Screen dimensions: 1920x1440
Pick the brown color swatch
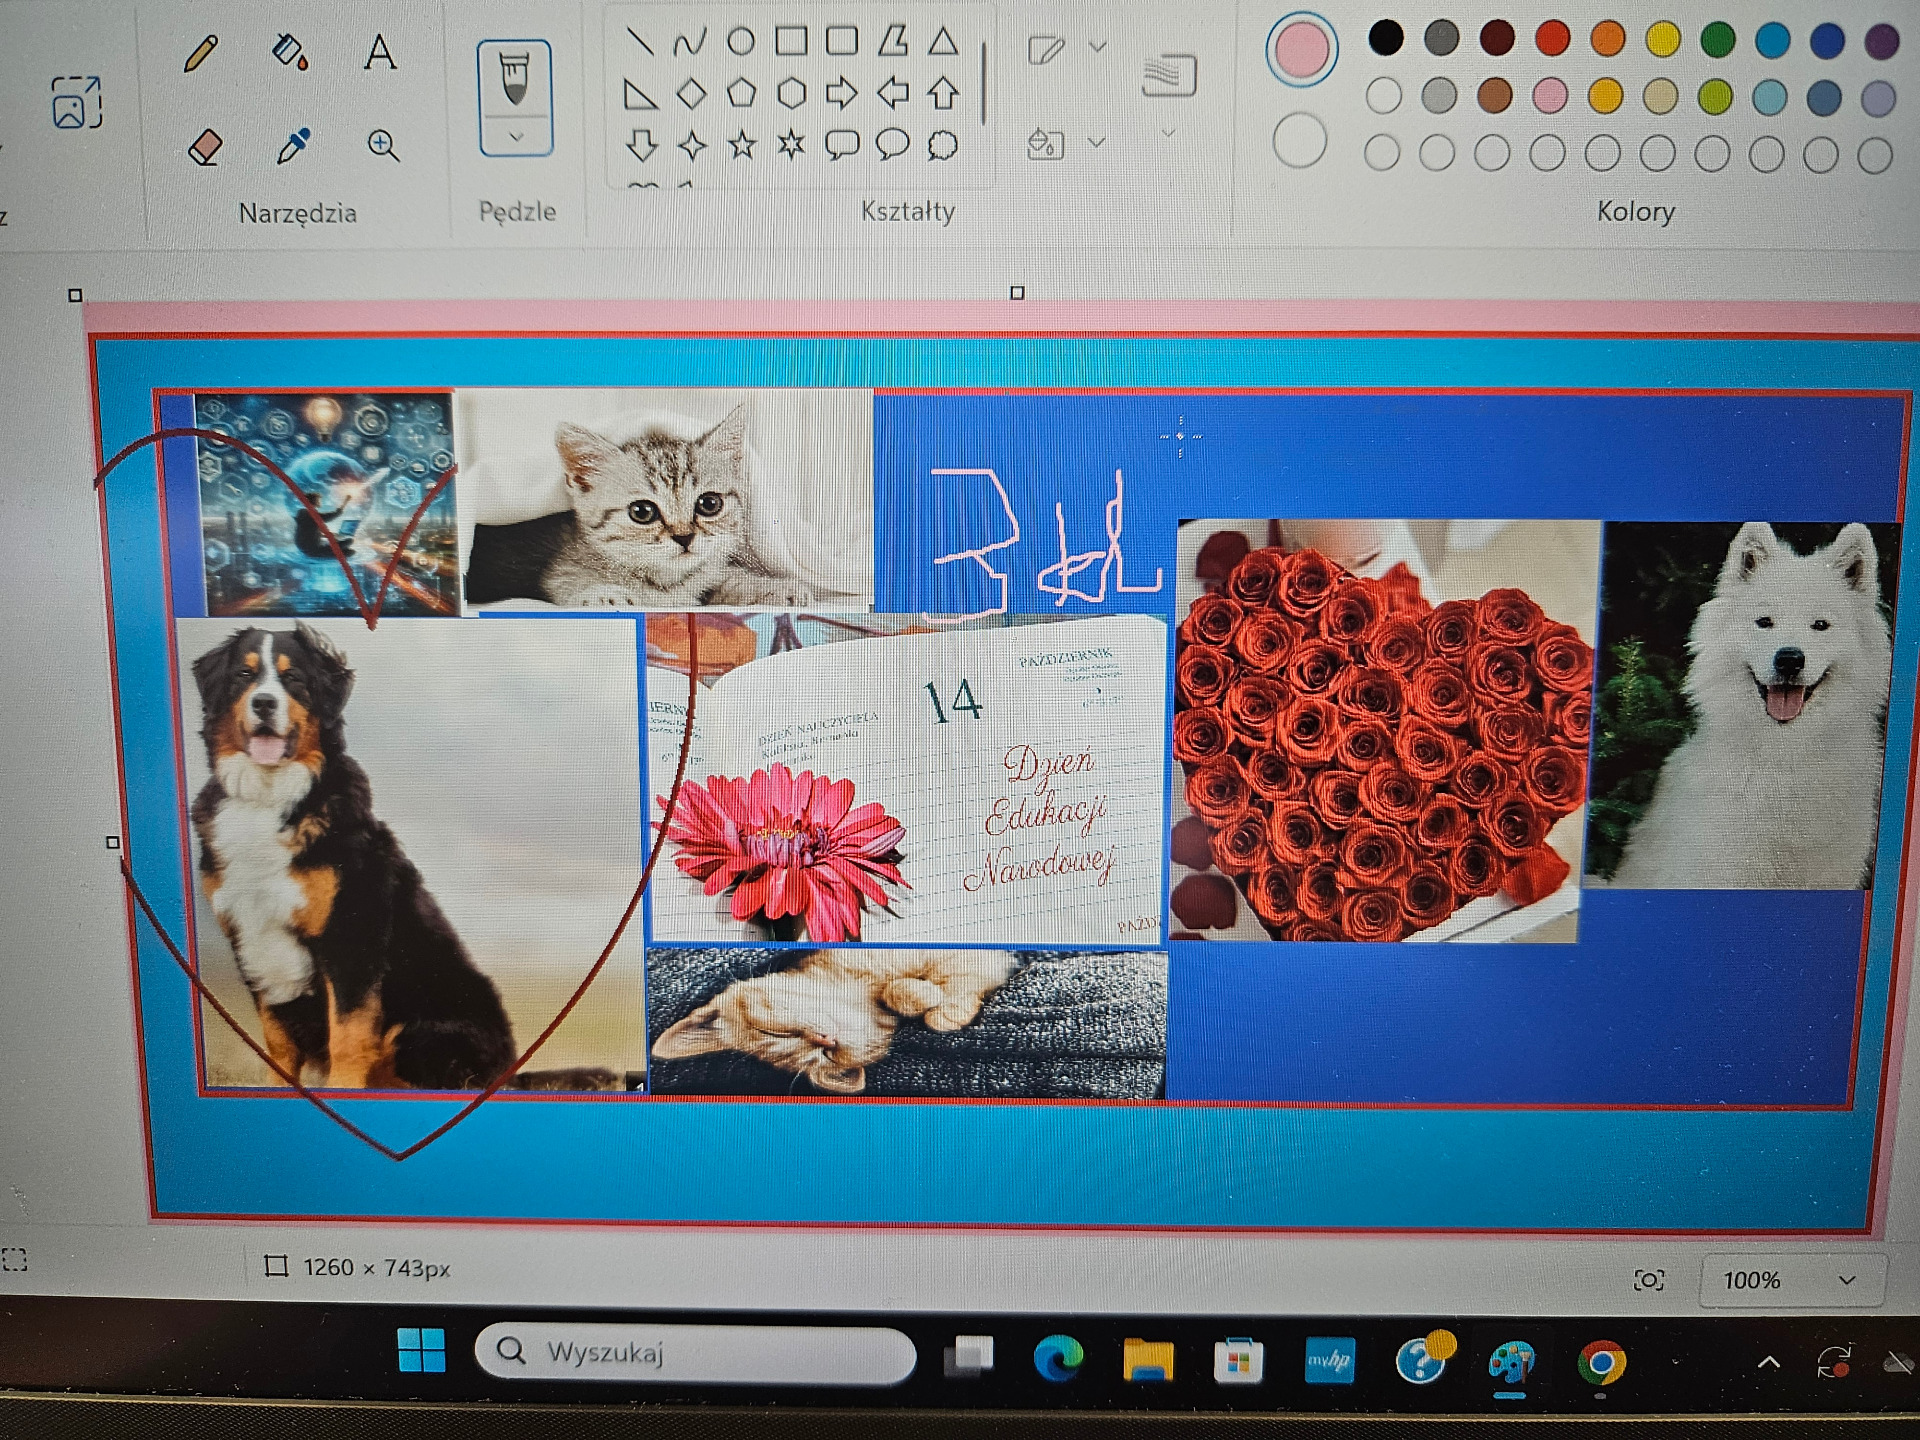1495,96
